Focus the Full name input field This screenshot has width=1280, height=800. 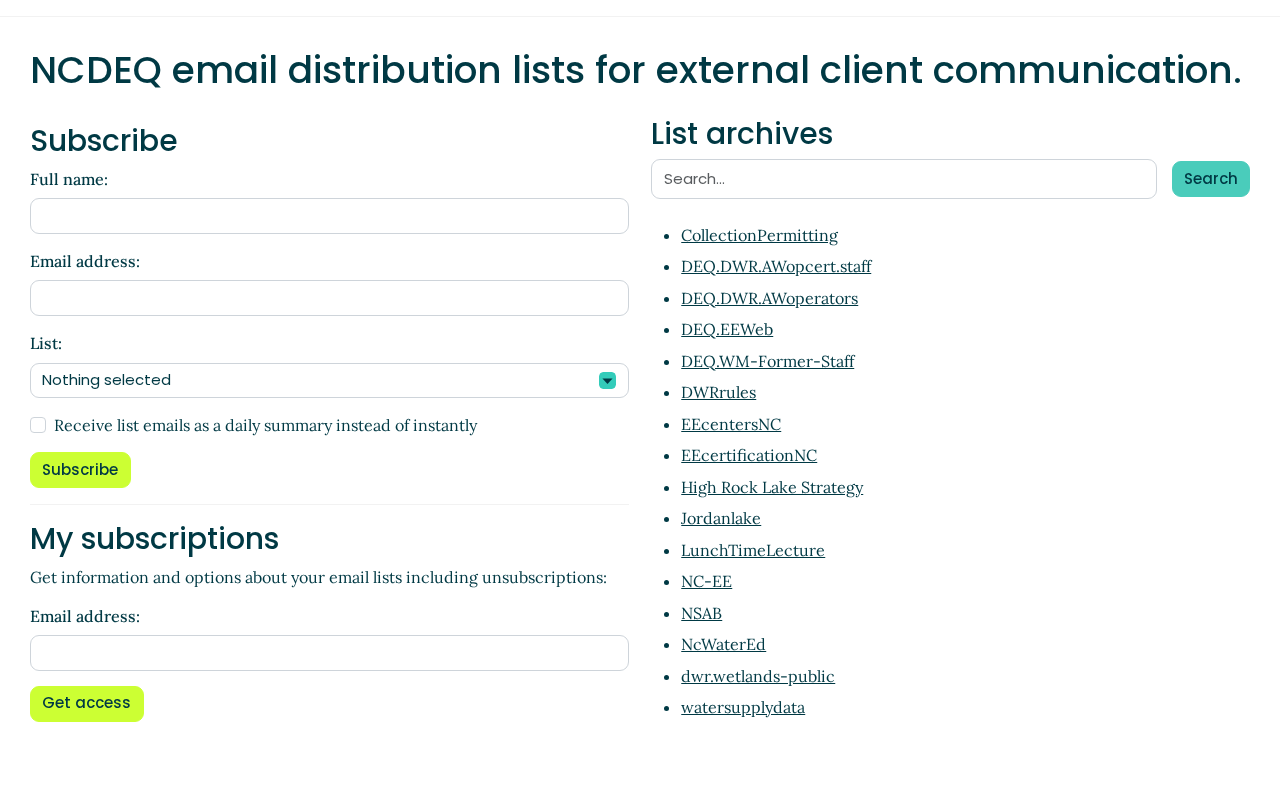pos(329,216)
